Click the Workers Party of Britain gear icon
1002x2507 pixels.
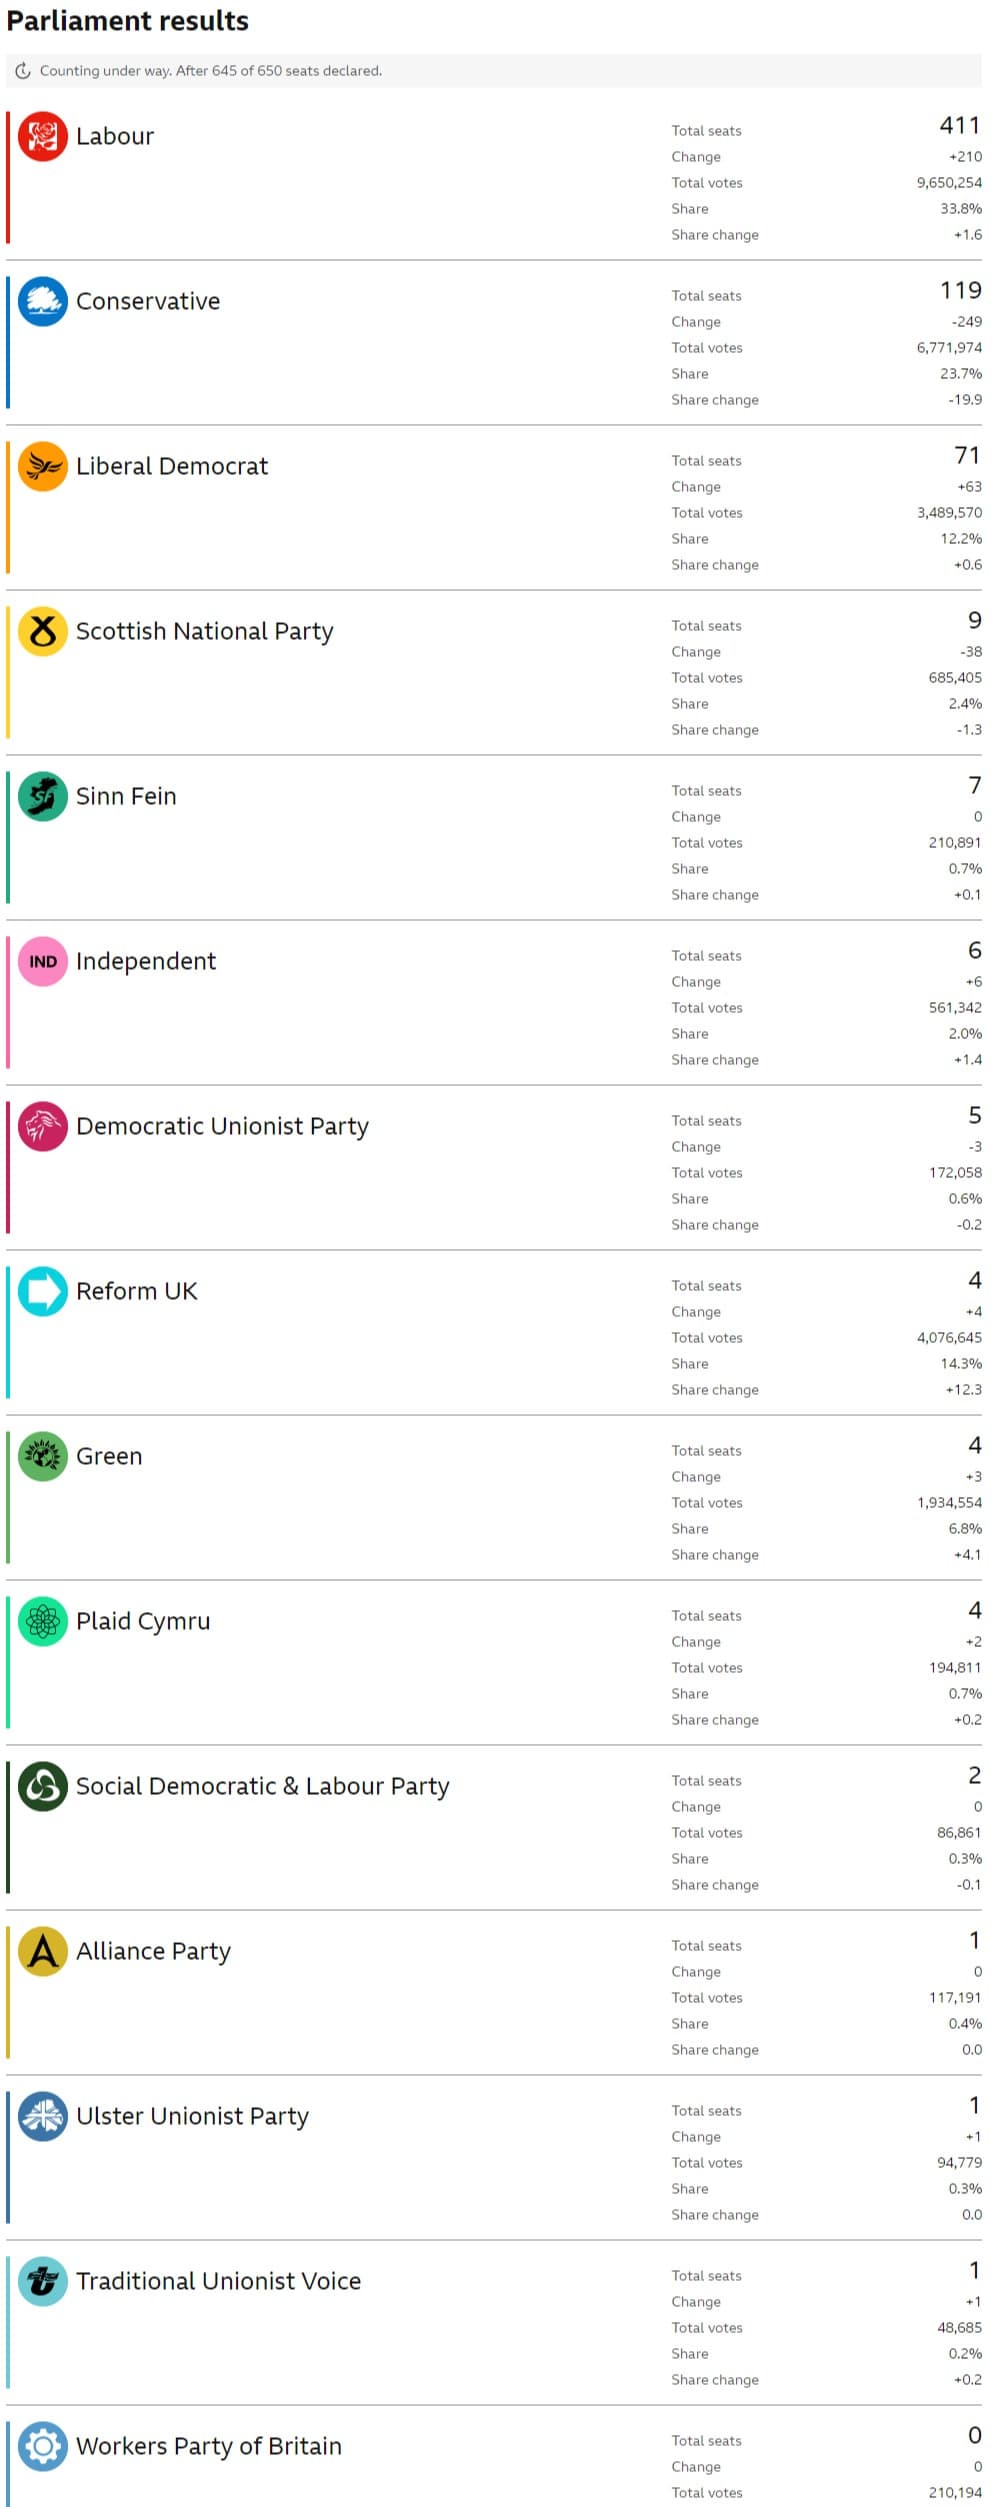click(43, 2446)
